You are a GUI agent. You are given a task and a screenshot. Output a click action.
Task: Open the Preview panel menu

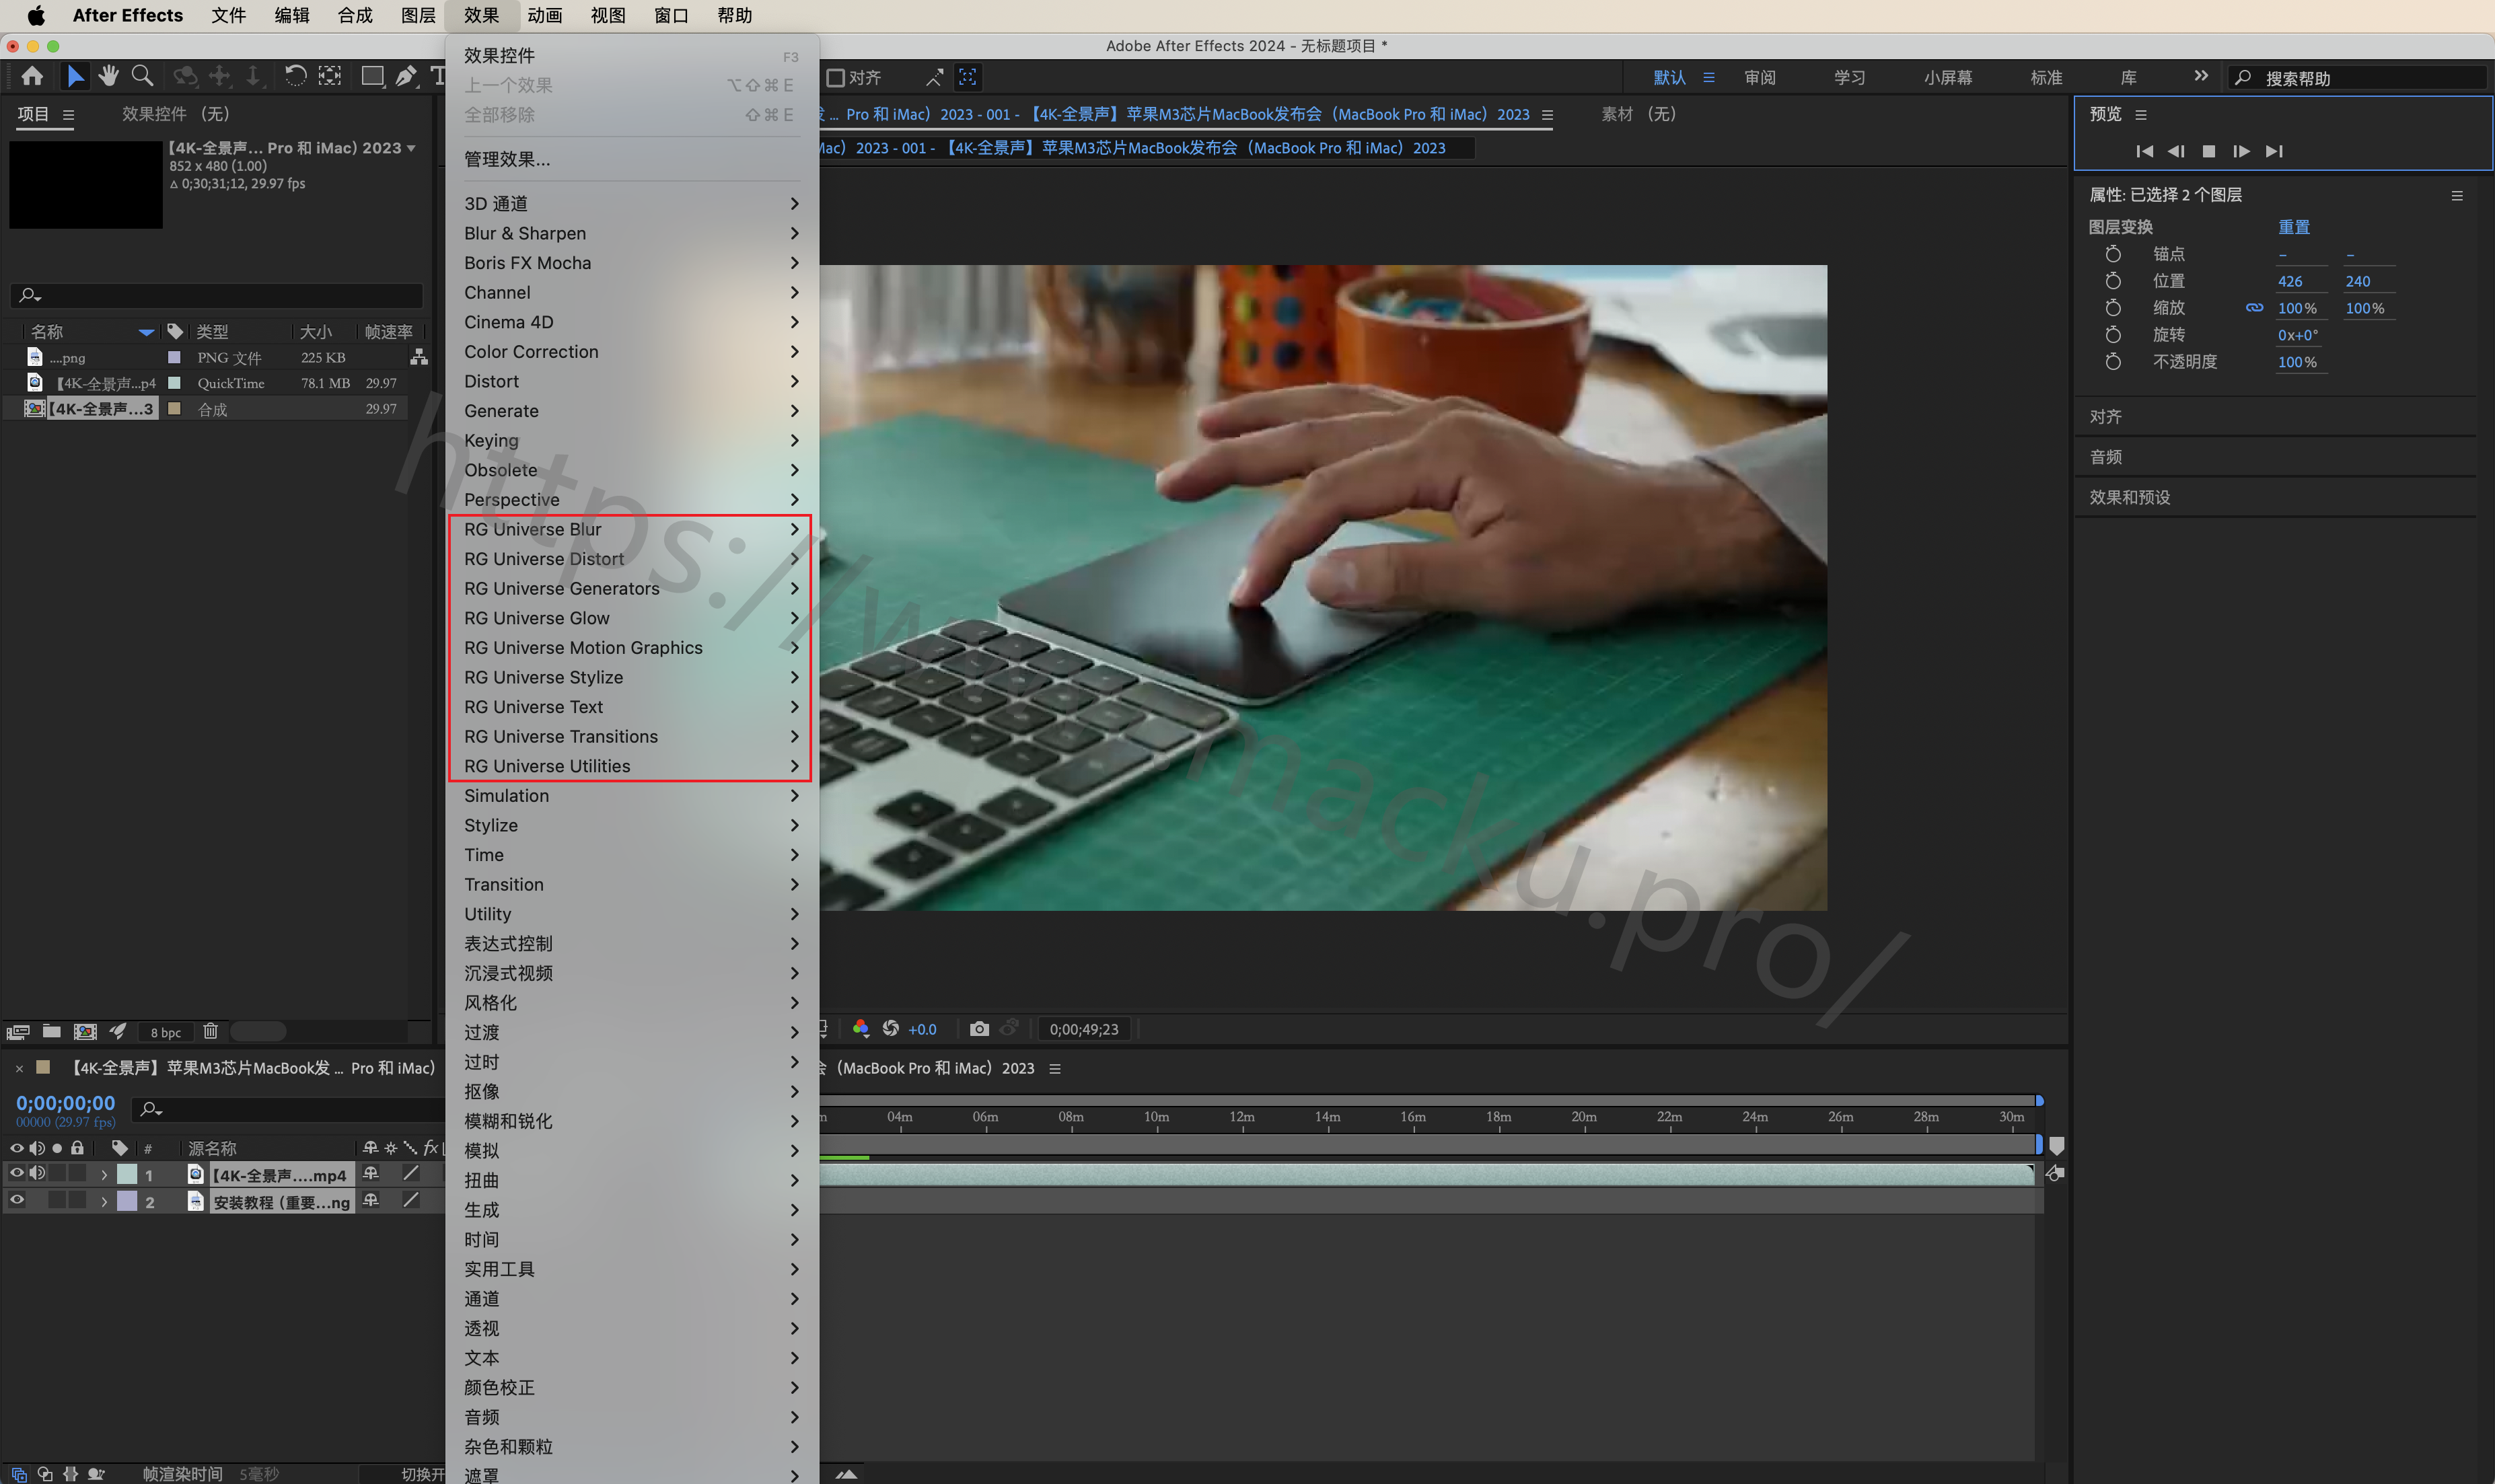(x=2141, y=115)
